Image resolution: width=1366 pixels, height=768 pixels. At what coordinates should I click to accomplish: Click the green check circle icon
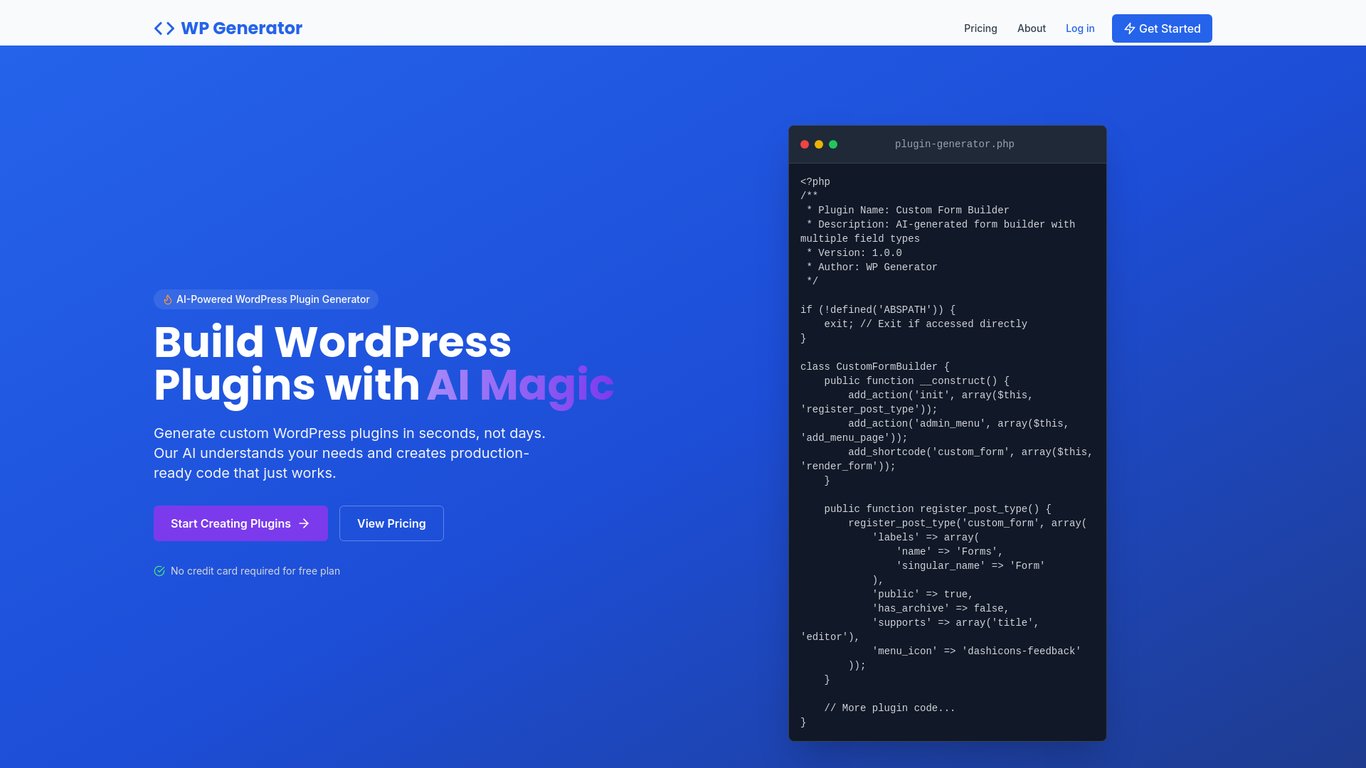pyautogui.click(x=159, y=571)
